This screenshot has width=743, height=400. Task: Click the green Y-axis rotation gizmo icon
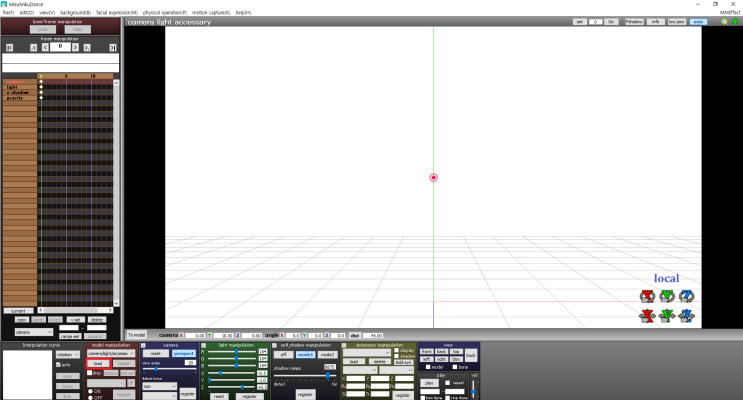[666, 296]
